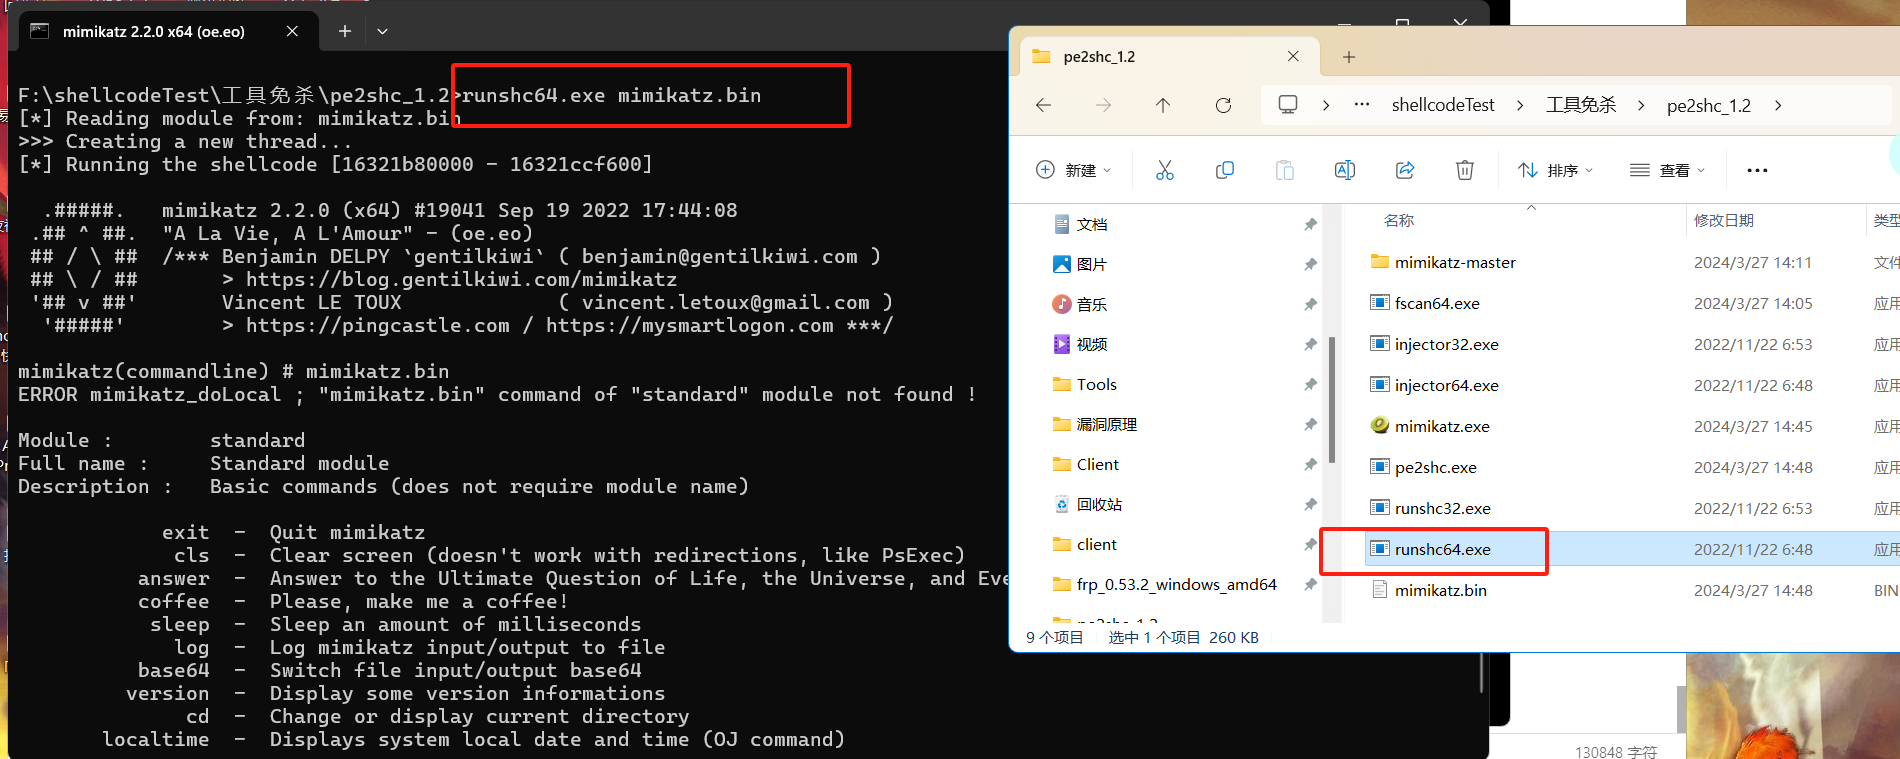Viewport: 1900px width, 759px height.
Task: Select injector64.exe in the file list
Action: click(1446, 385)
